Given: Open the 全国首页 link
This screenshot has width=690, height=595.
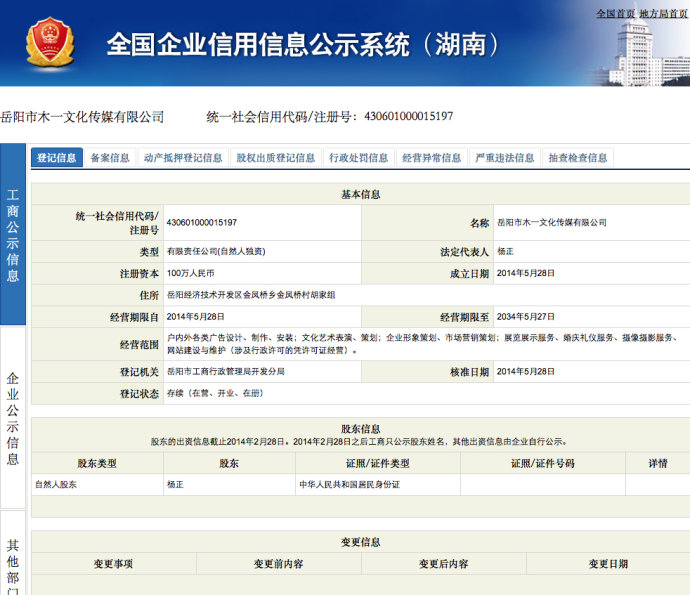Looking at the screenshot, I should pyautogui.click(x=615, y=14).
